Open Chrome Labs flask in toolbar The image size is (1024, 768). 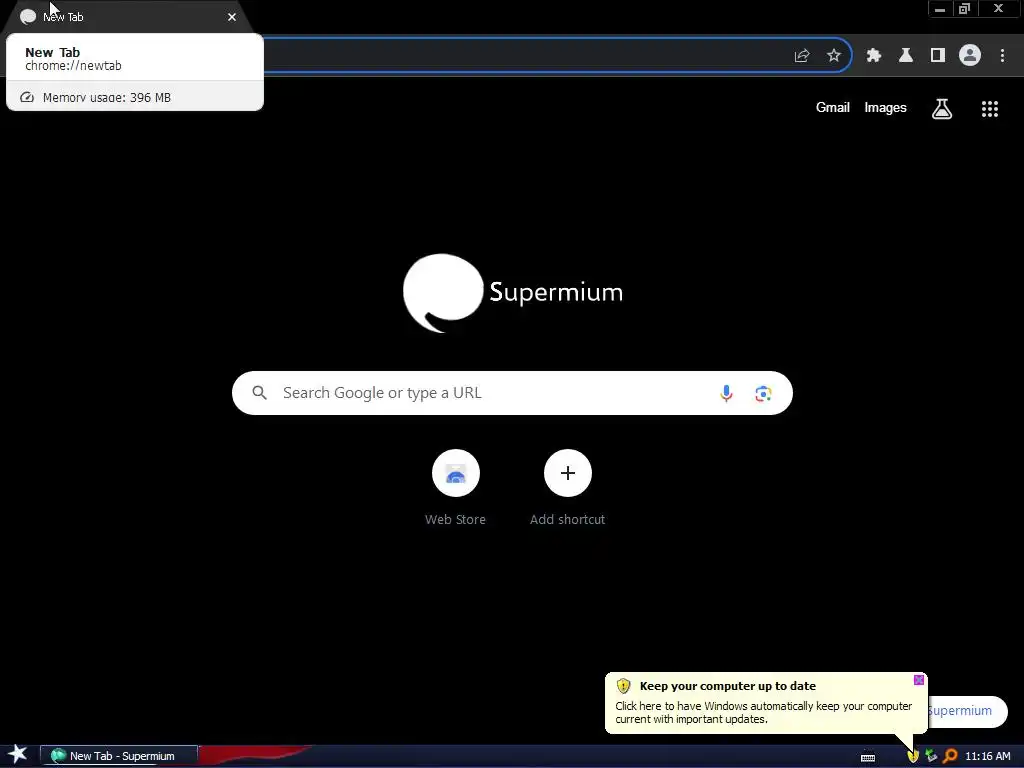(906, 56)
